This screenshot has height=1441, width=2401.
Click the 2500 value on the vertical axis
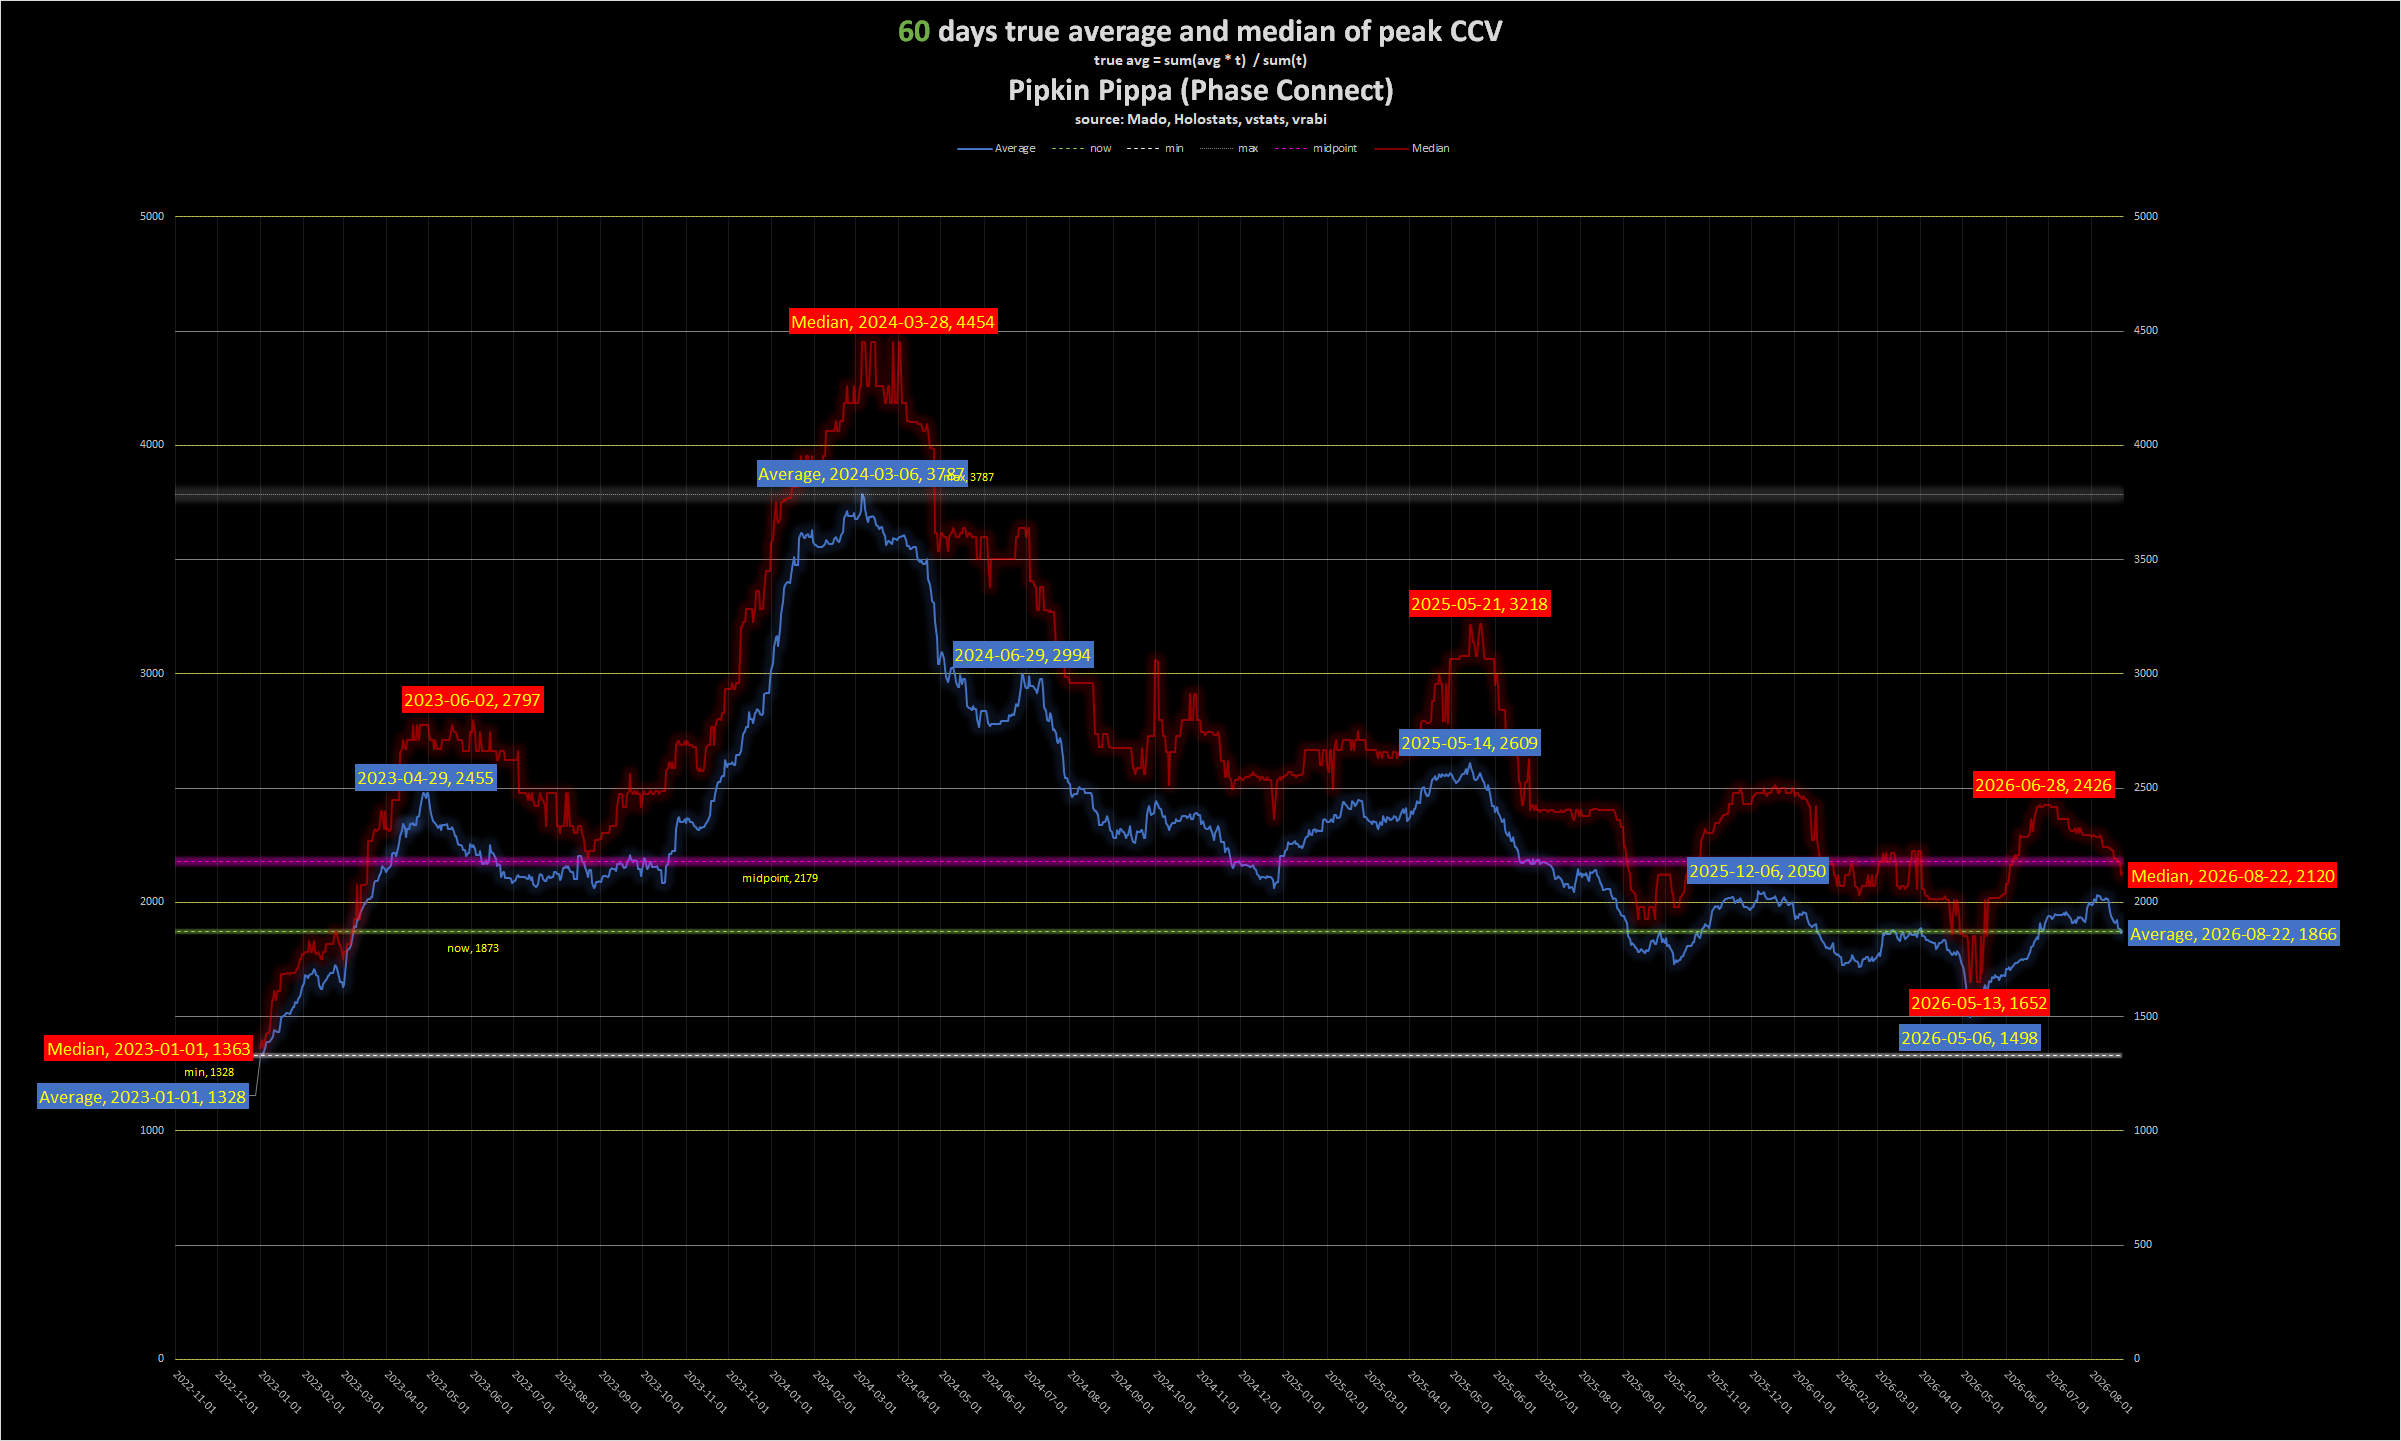coord(2146,787)
